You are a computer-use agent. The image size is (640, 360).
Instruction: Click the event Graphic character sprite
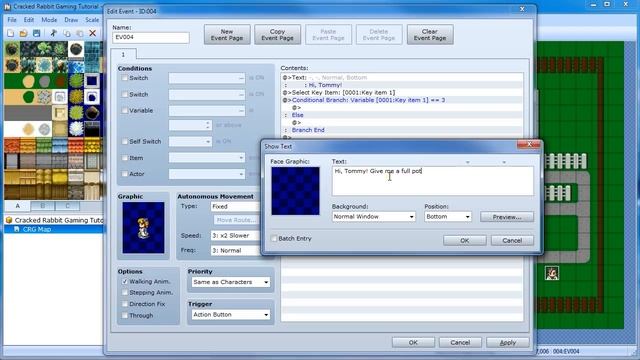coord(143,228)
